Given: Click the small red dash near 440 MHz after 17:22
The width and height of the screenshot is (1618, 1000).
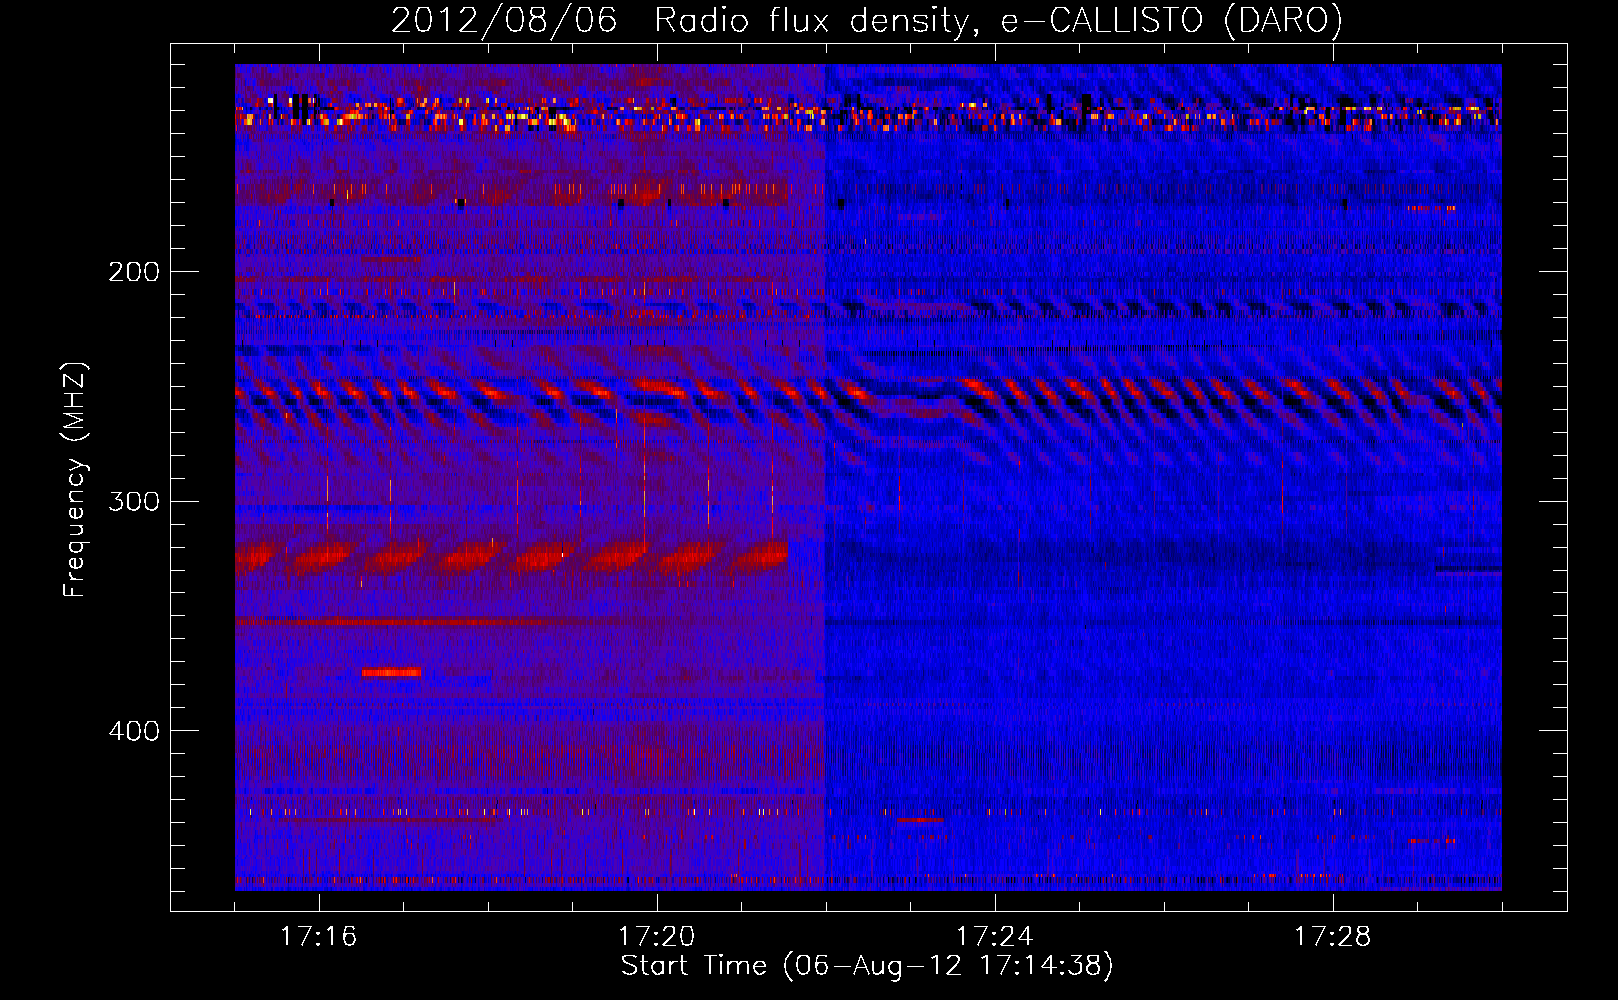Looking at the screenshot, I should pos(920,820).
